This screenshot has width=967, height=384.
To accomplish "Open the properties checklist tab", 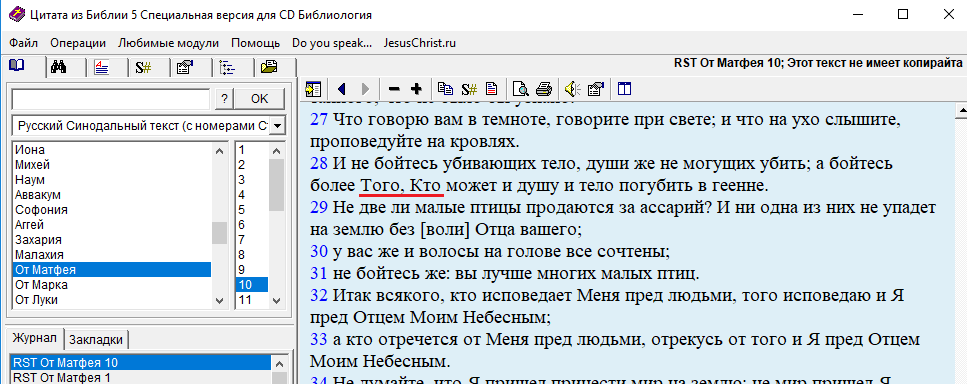I will coord(184,68).
